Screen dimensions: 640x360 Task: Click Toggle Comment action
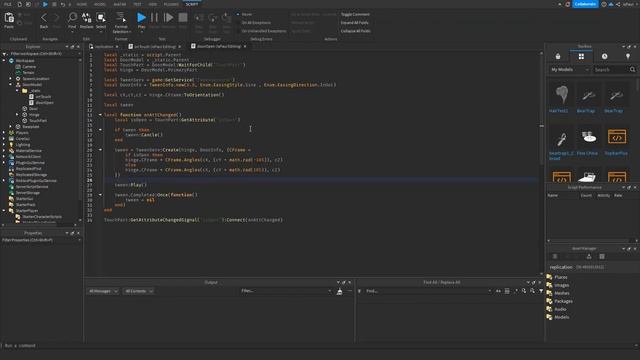click(355, 14)
